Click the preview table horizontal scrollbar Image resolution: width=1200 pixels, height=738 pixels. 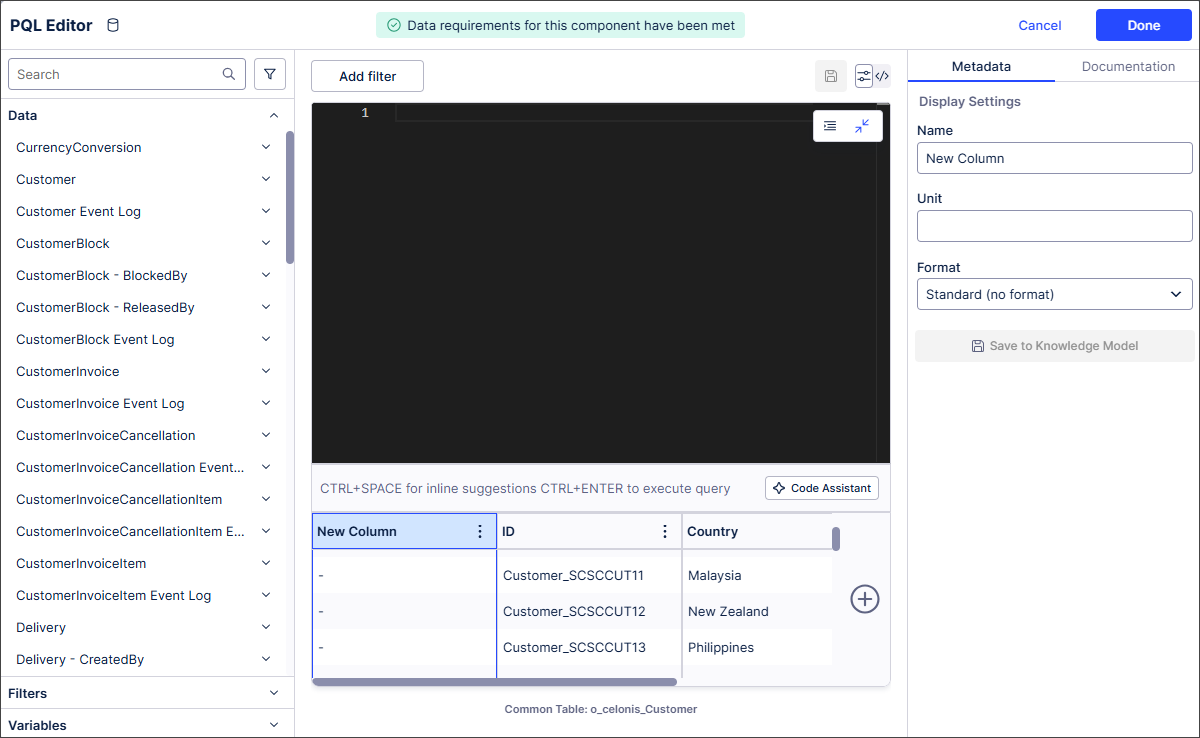pyautogui.click(x=495, y=682)
